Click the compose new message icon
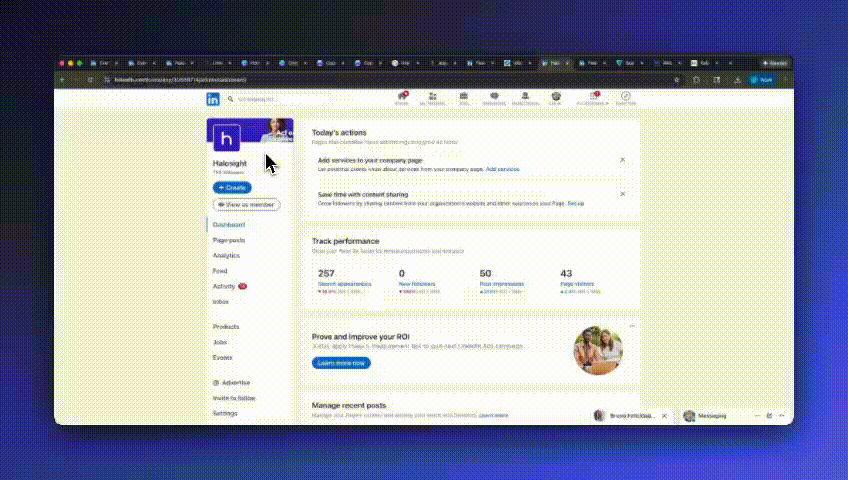Viewport: 848px width, 480px height. click(x=769, y=416)
